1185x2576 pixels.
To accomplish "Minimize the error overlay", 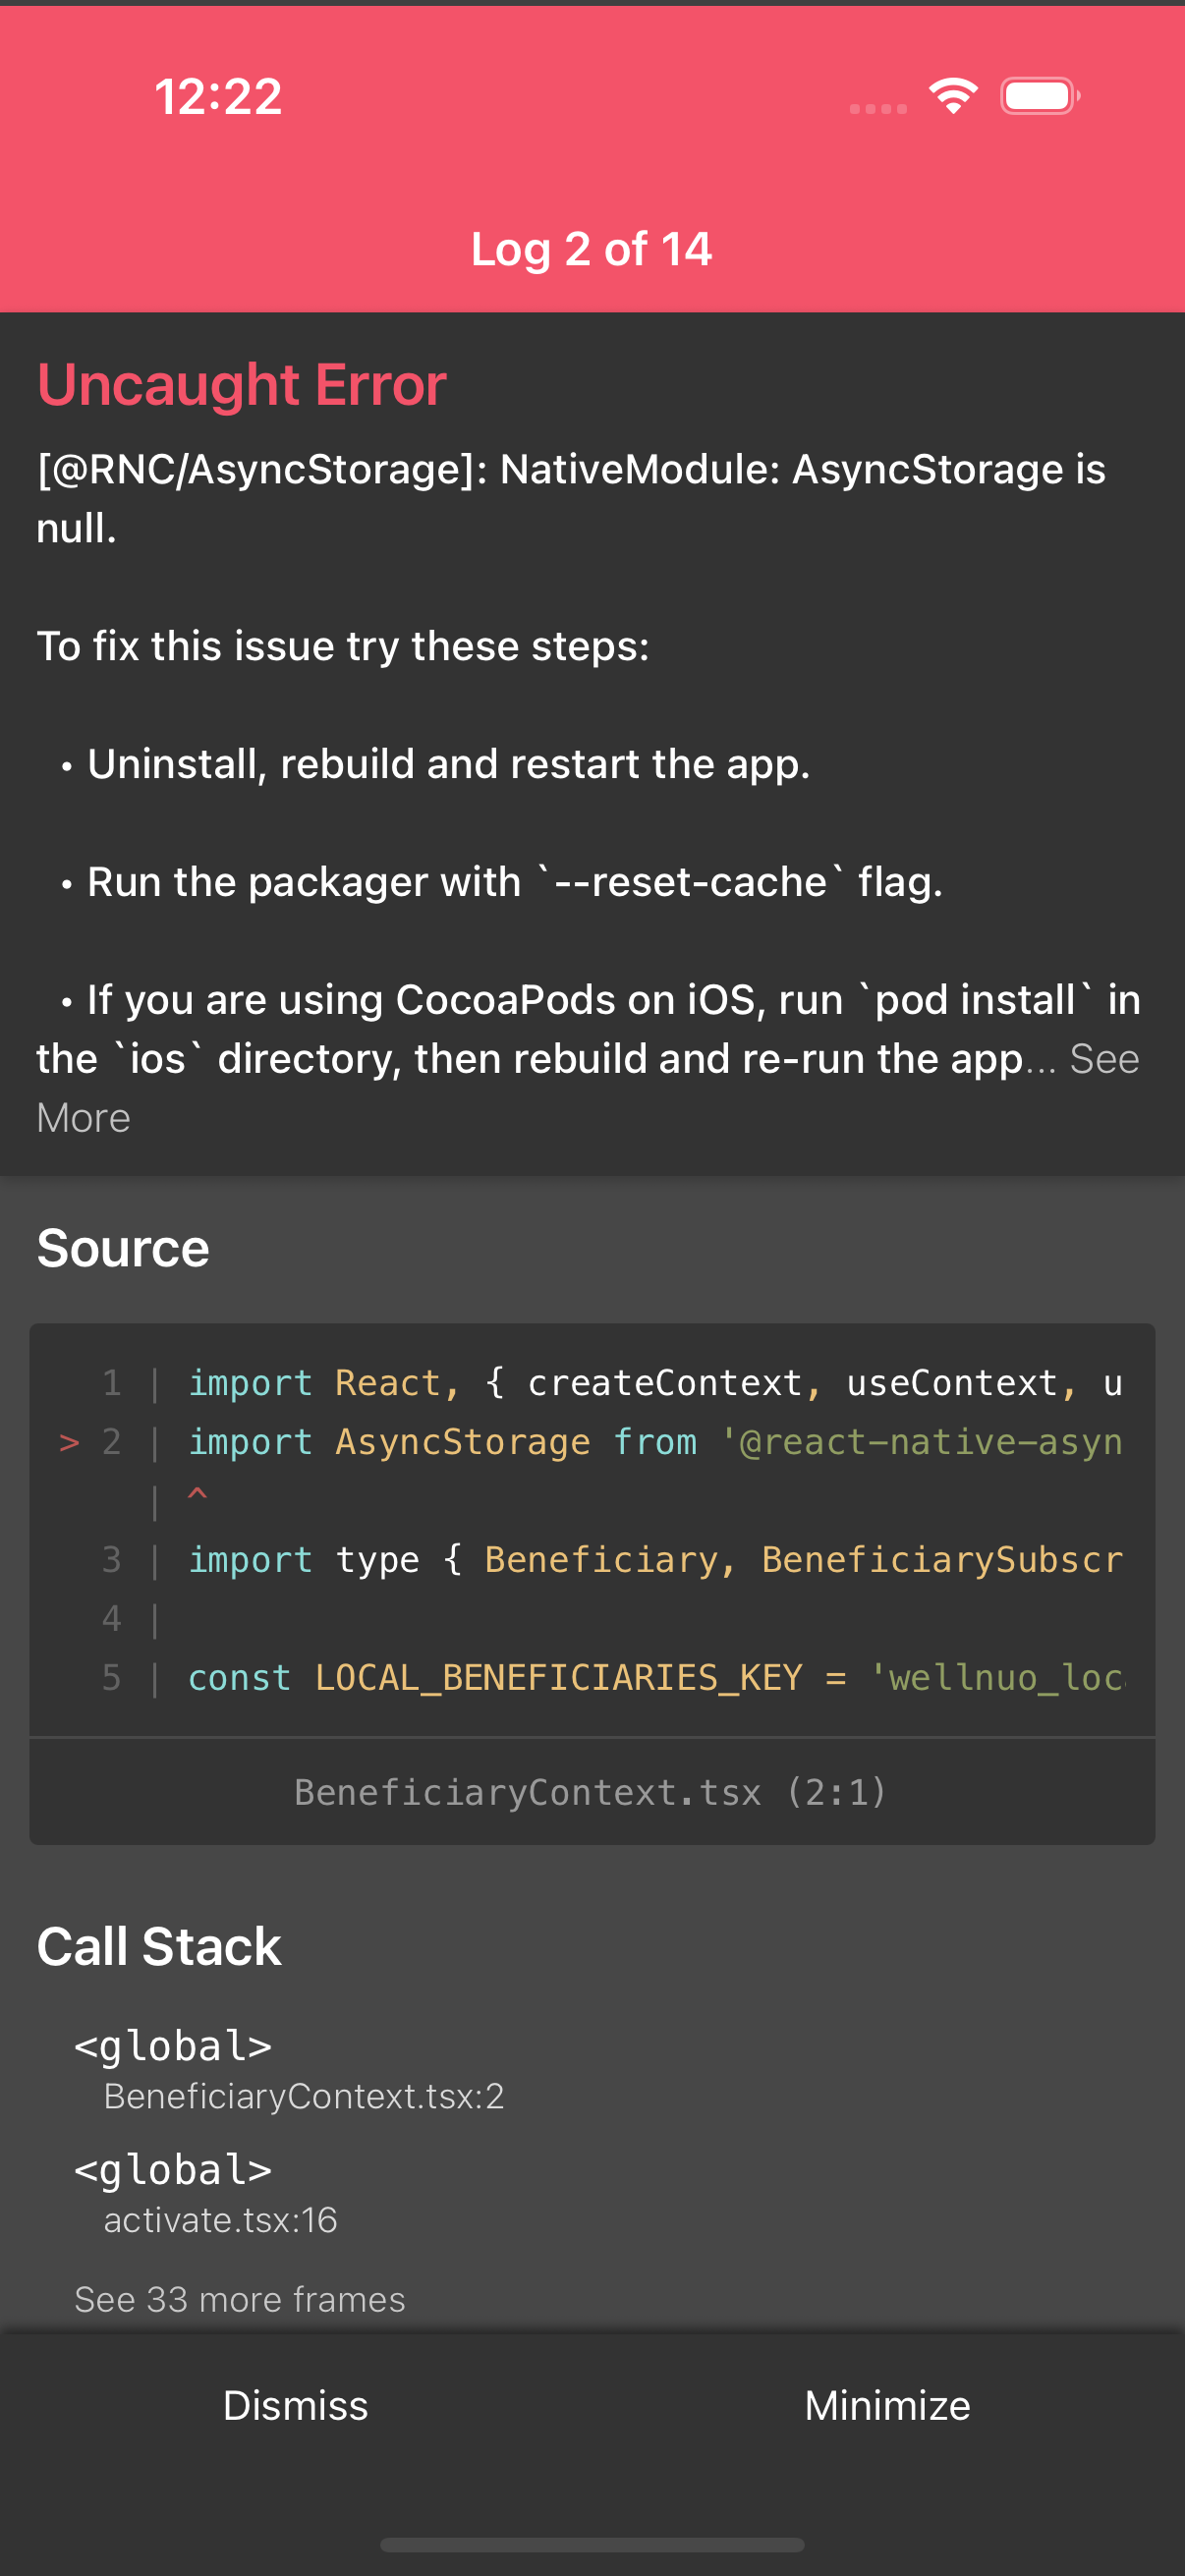I will coord(887,2405).
